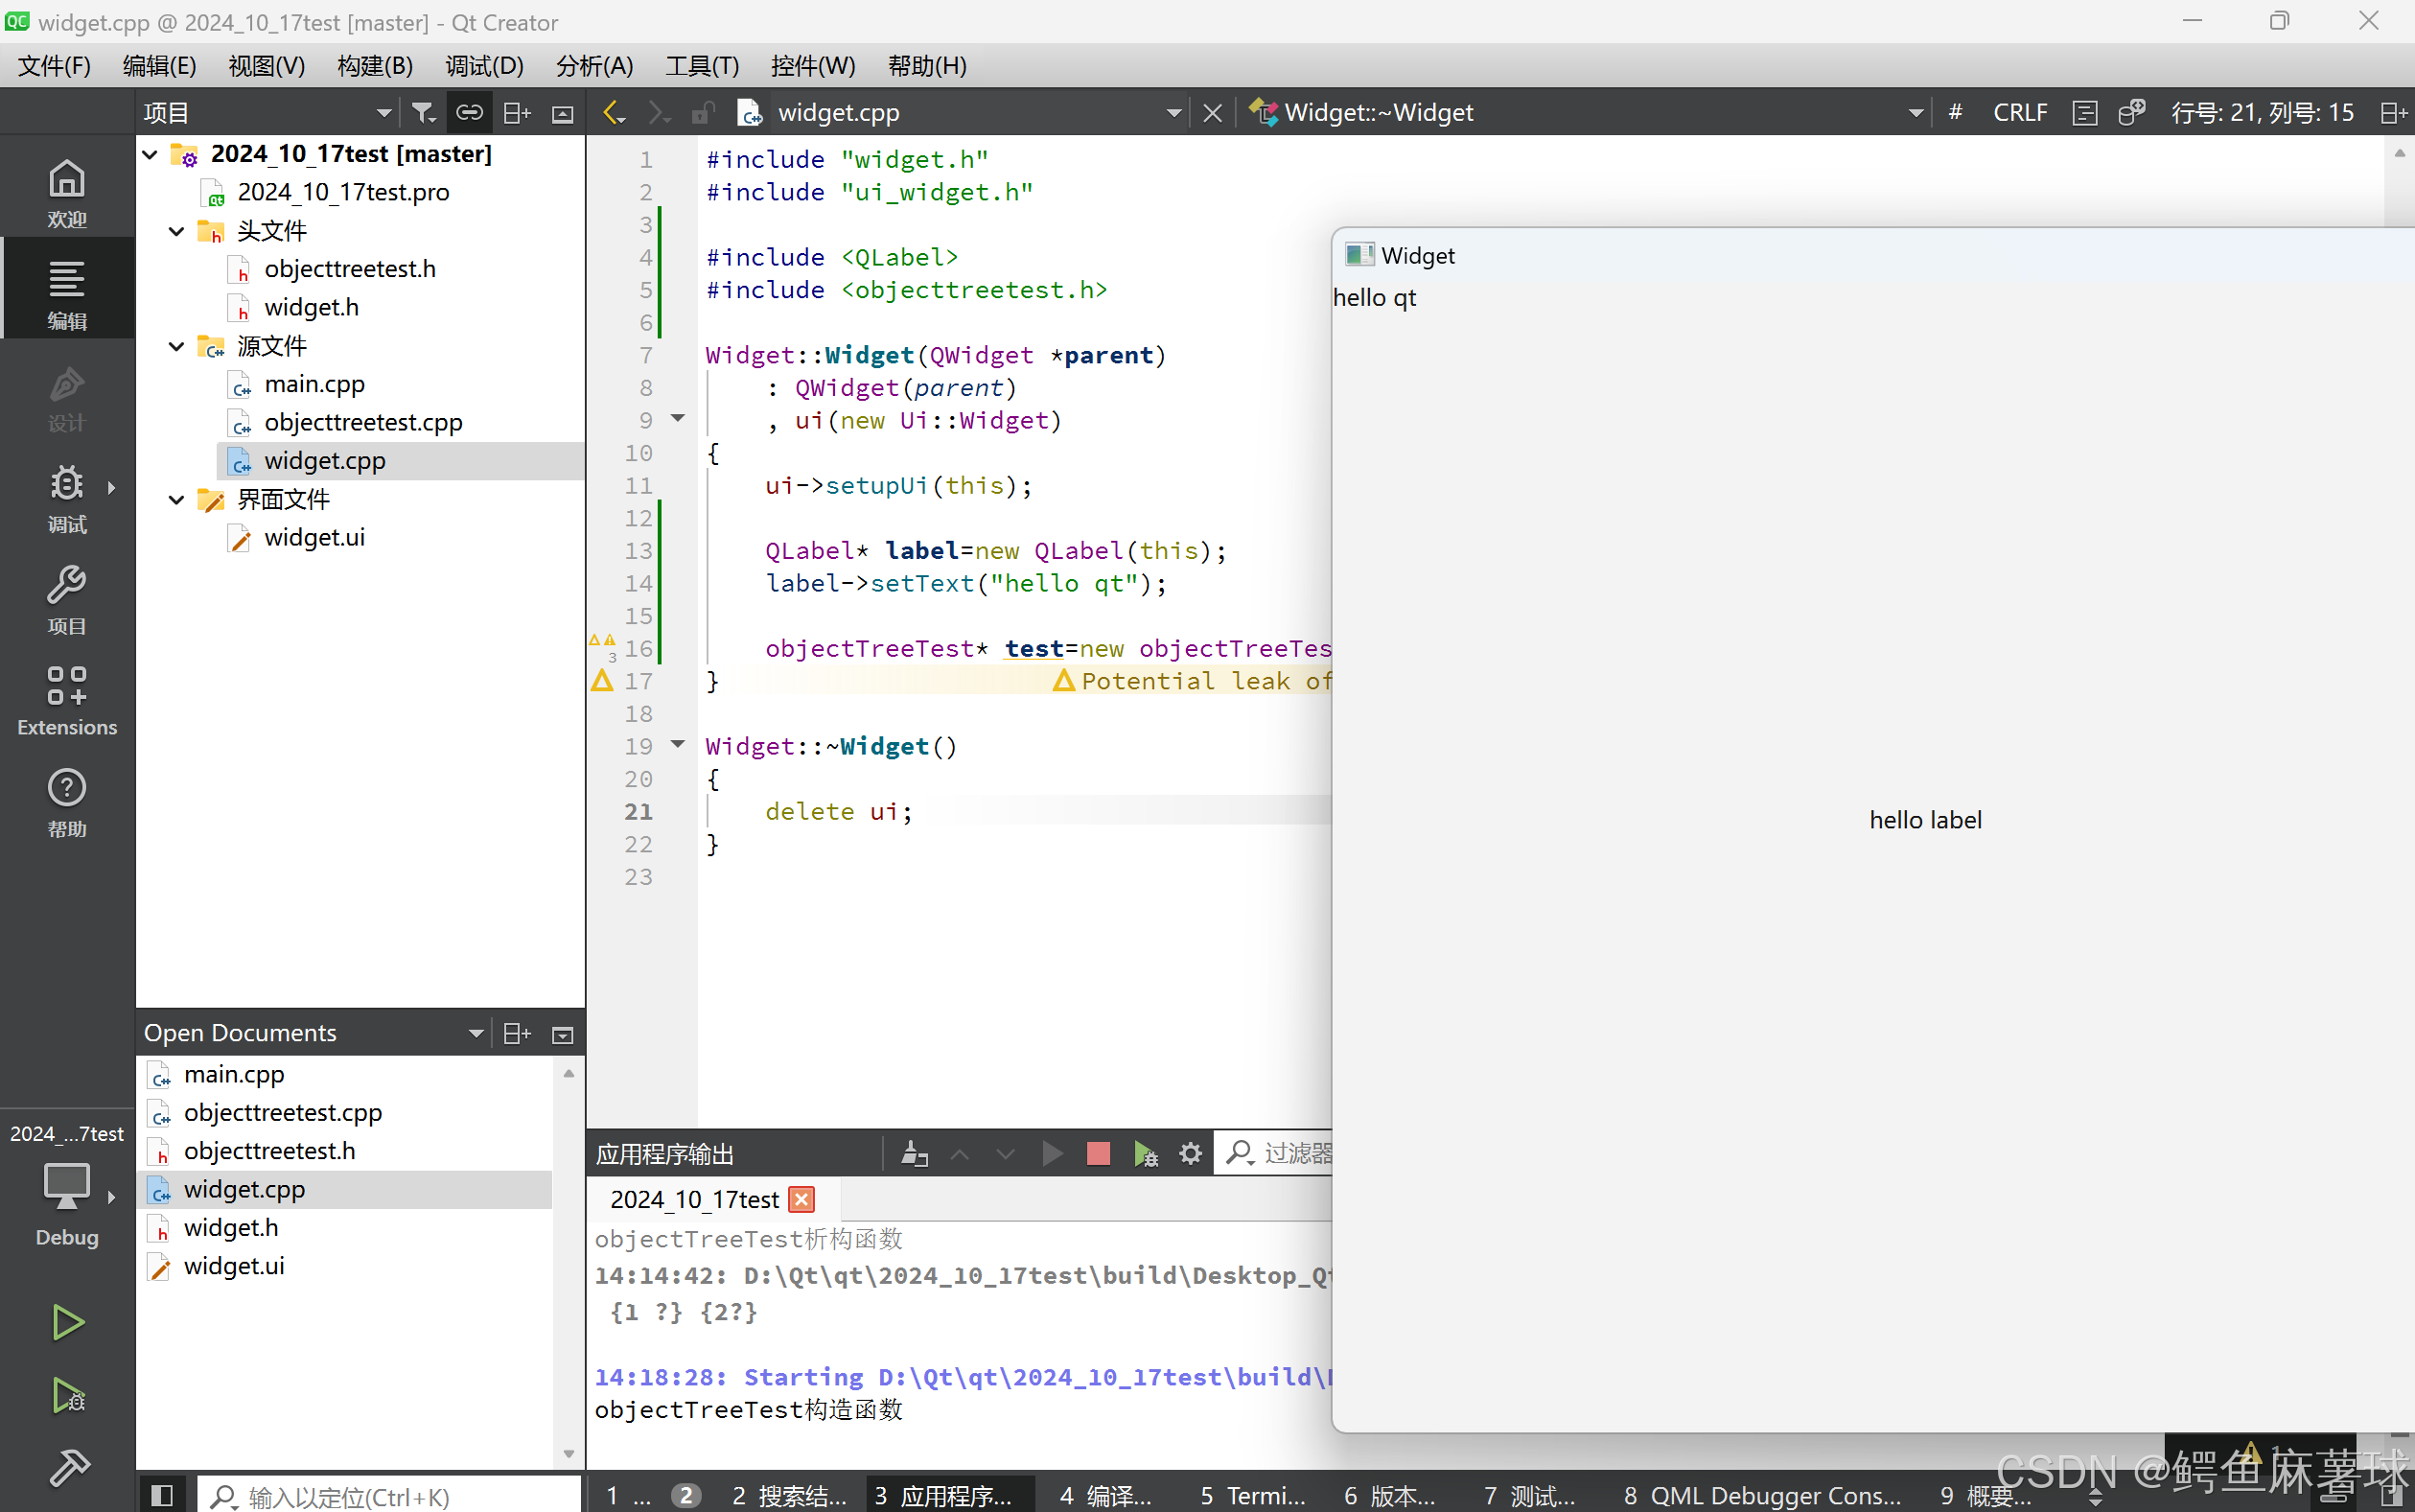Open 2024_10_17test.pro project file
2415x1512 pixels.
(x=343, y=192)
